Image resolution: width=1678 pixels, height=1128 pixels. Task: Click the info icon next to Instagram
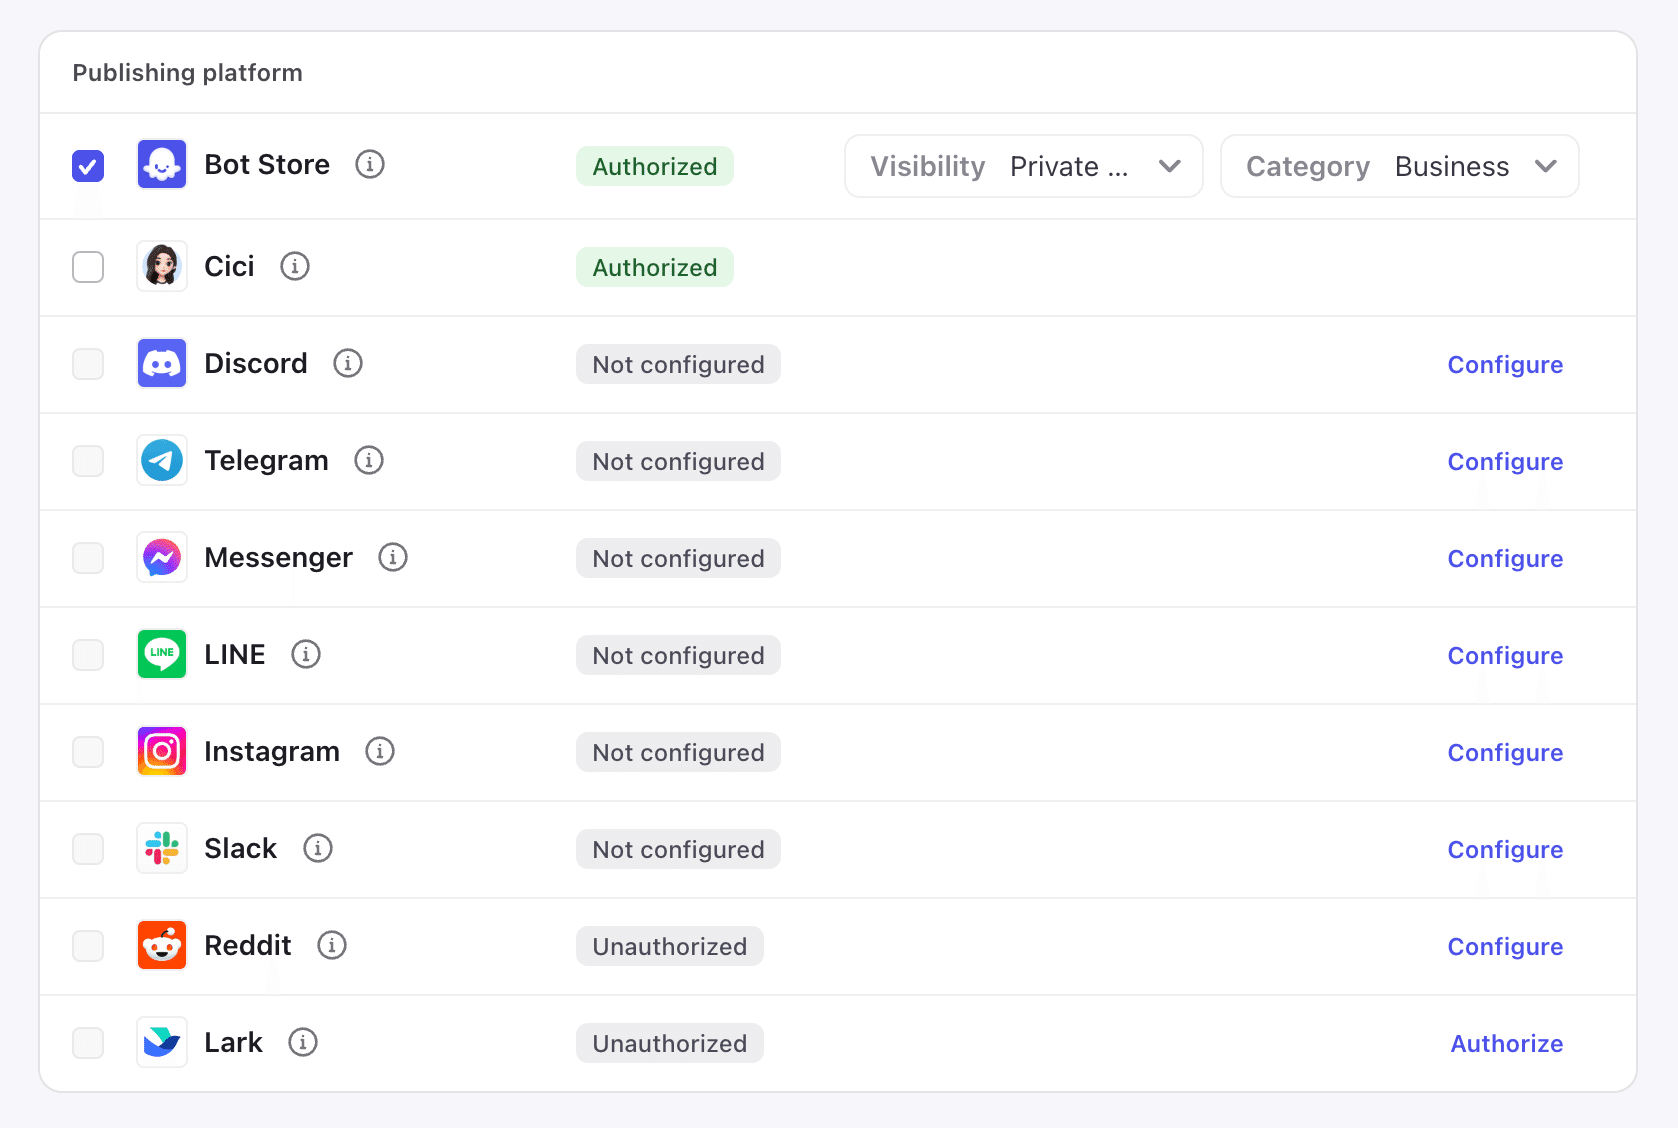(x=380, y=752)
